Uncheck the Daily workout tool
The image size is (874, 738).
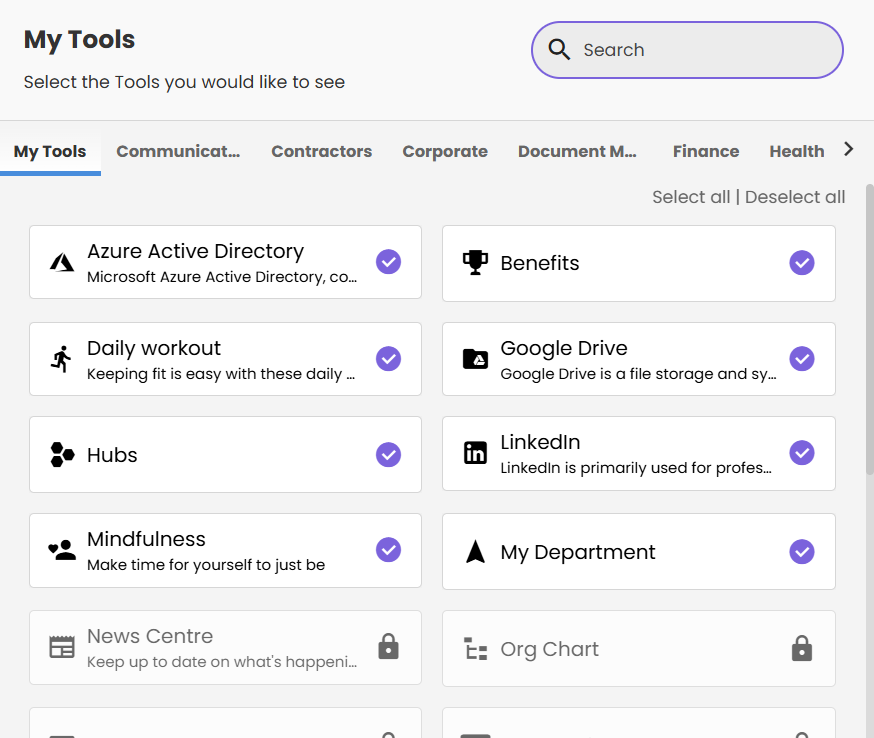pos(389,359)
